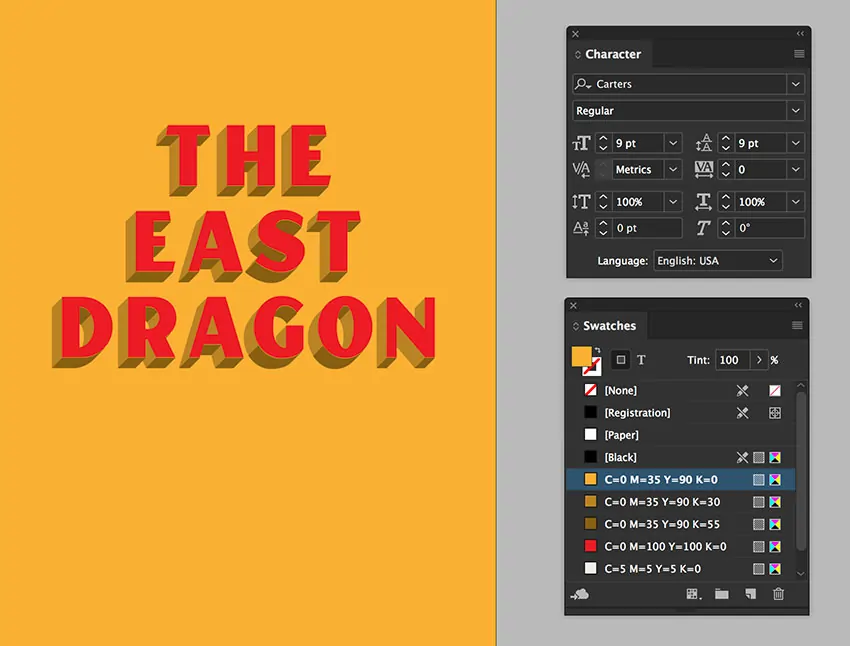Open the Swatches panel hamburger menu

point(797,326)
